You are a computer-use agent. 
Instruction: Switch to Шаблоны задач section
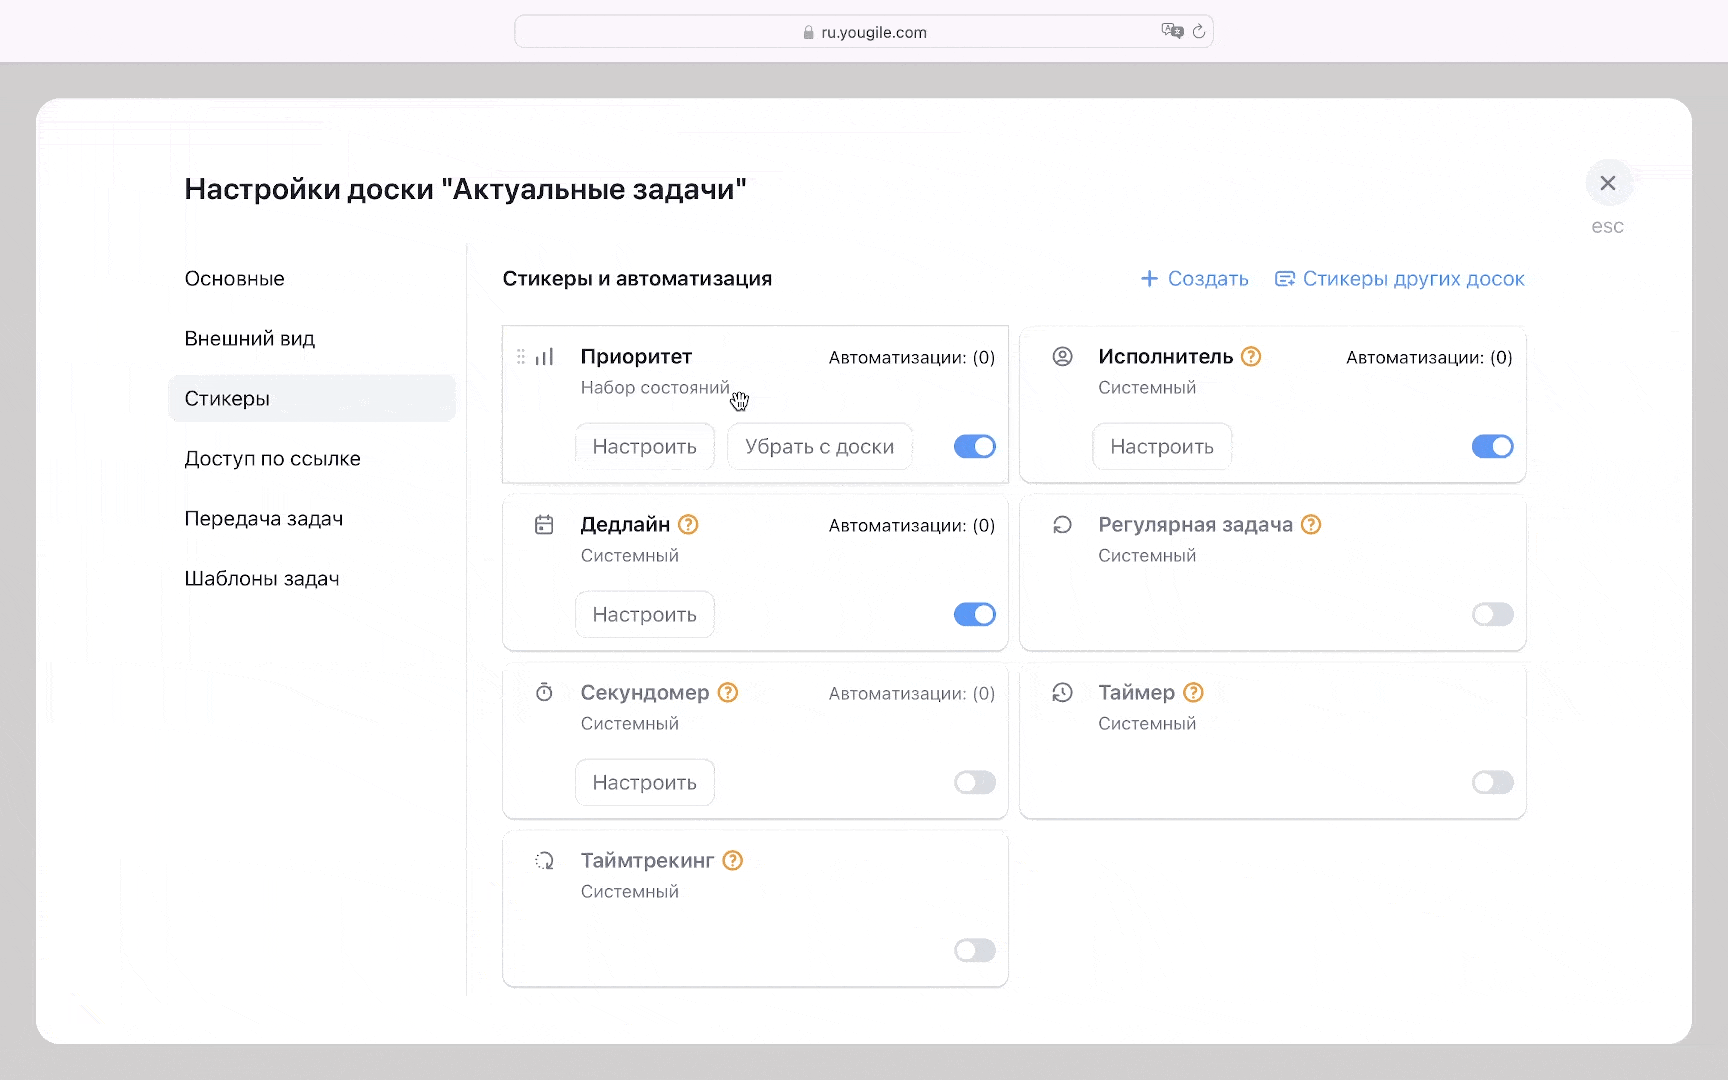(x=262, y=579)
